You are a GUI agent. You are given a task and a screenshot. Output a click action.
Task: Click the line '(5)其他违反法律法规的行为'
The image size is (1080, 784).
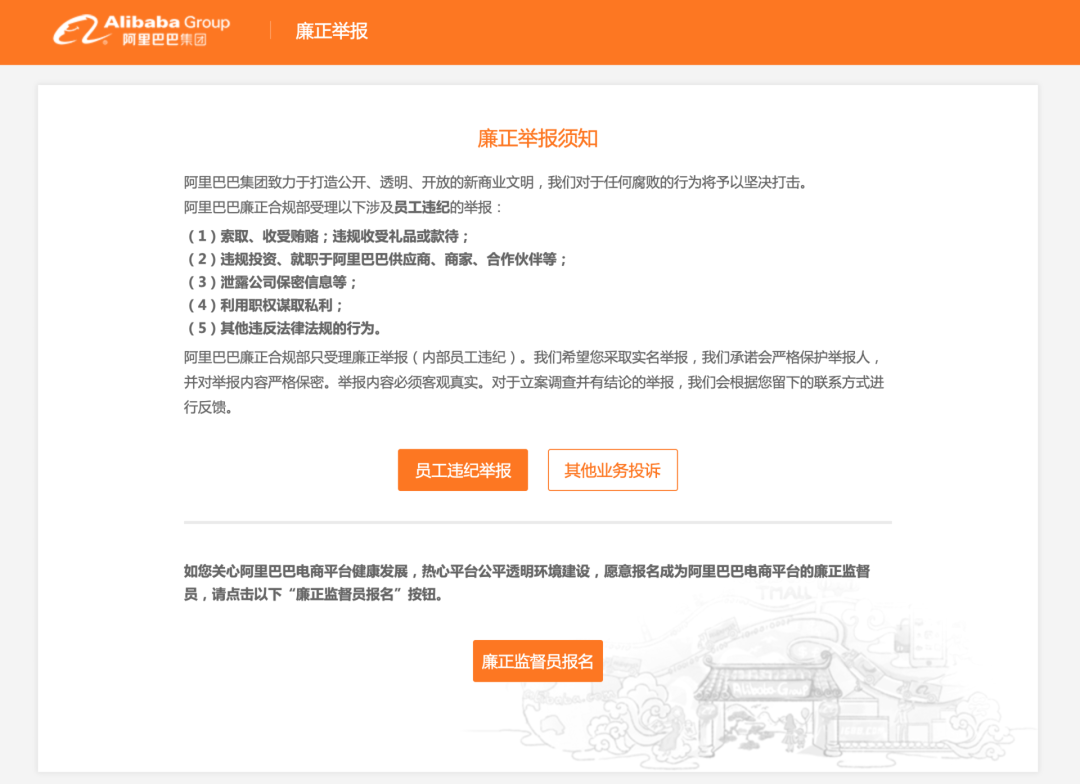tap(283, 328)
